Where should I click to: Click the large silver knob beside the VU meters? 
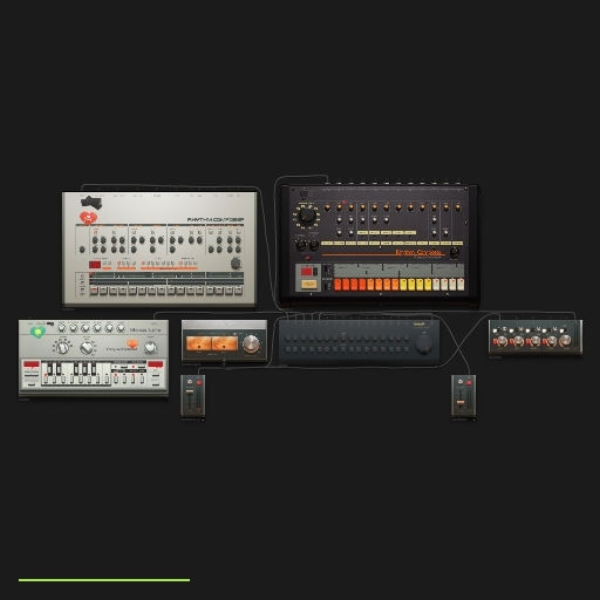(x=251, y=344)
